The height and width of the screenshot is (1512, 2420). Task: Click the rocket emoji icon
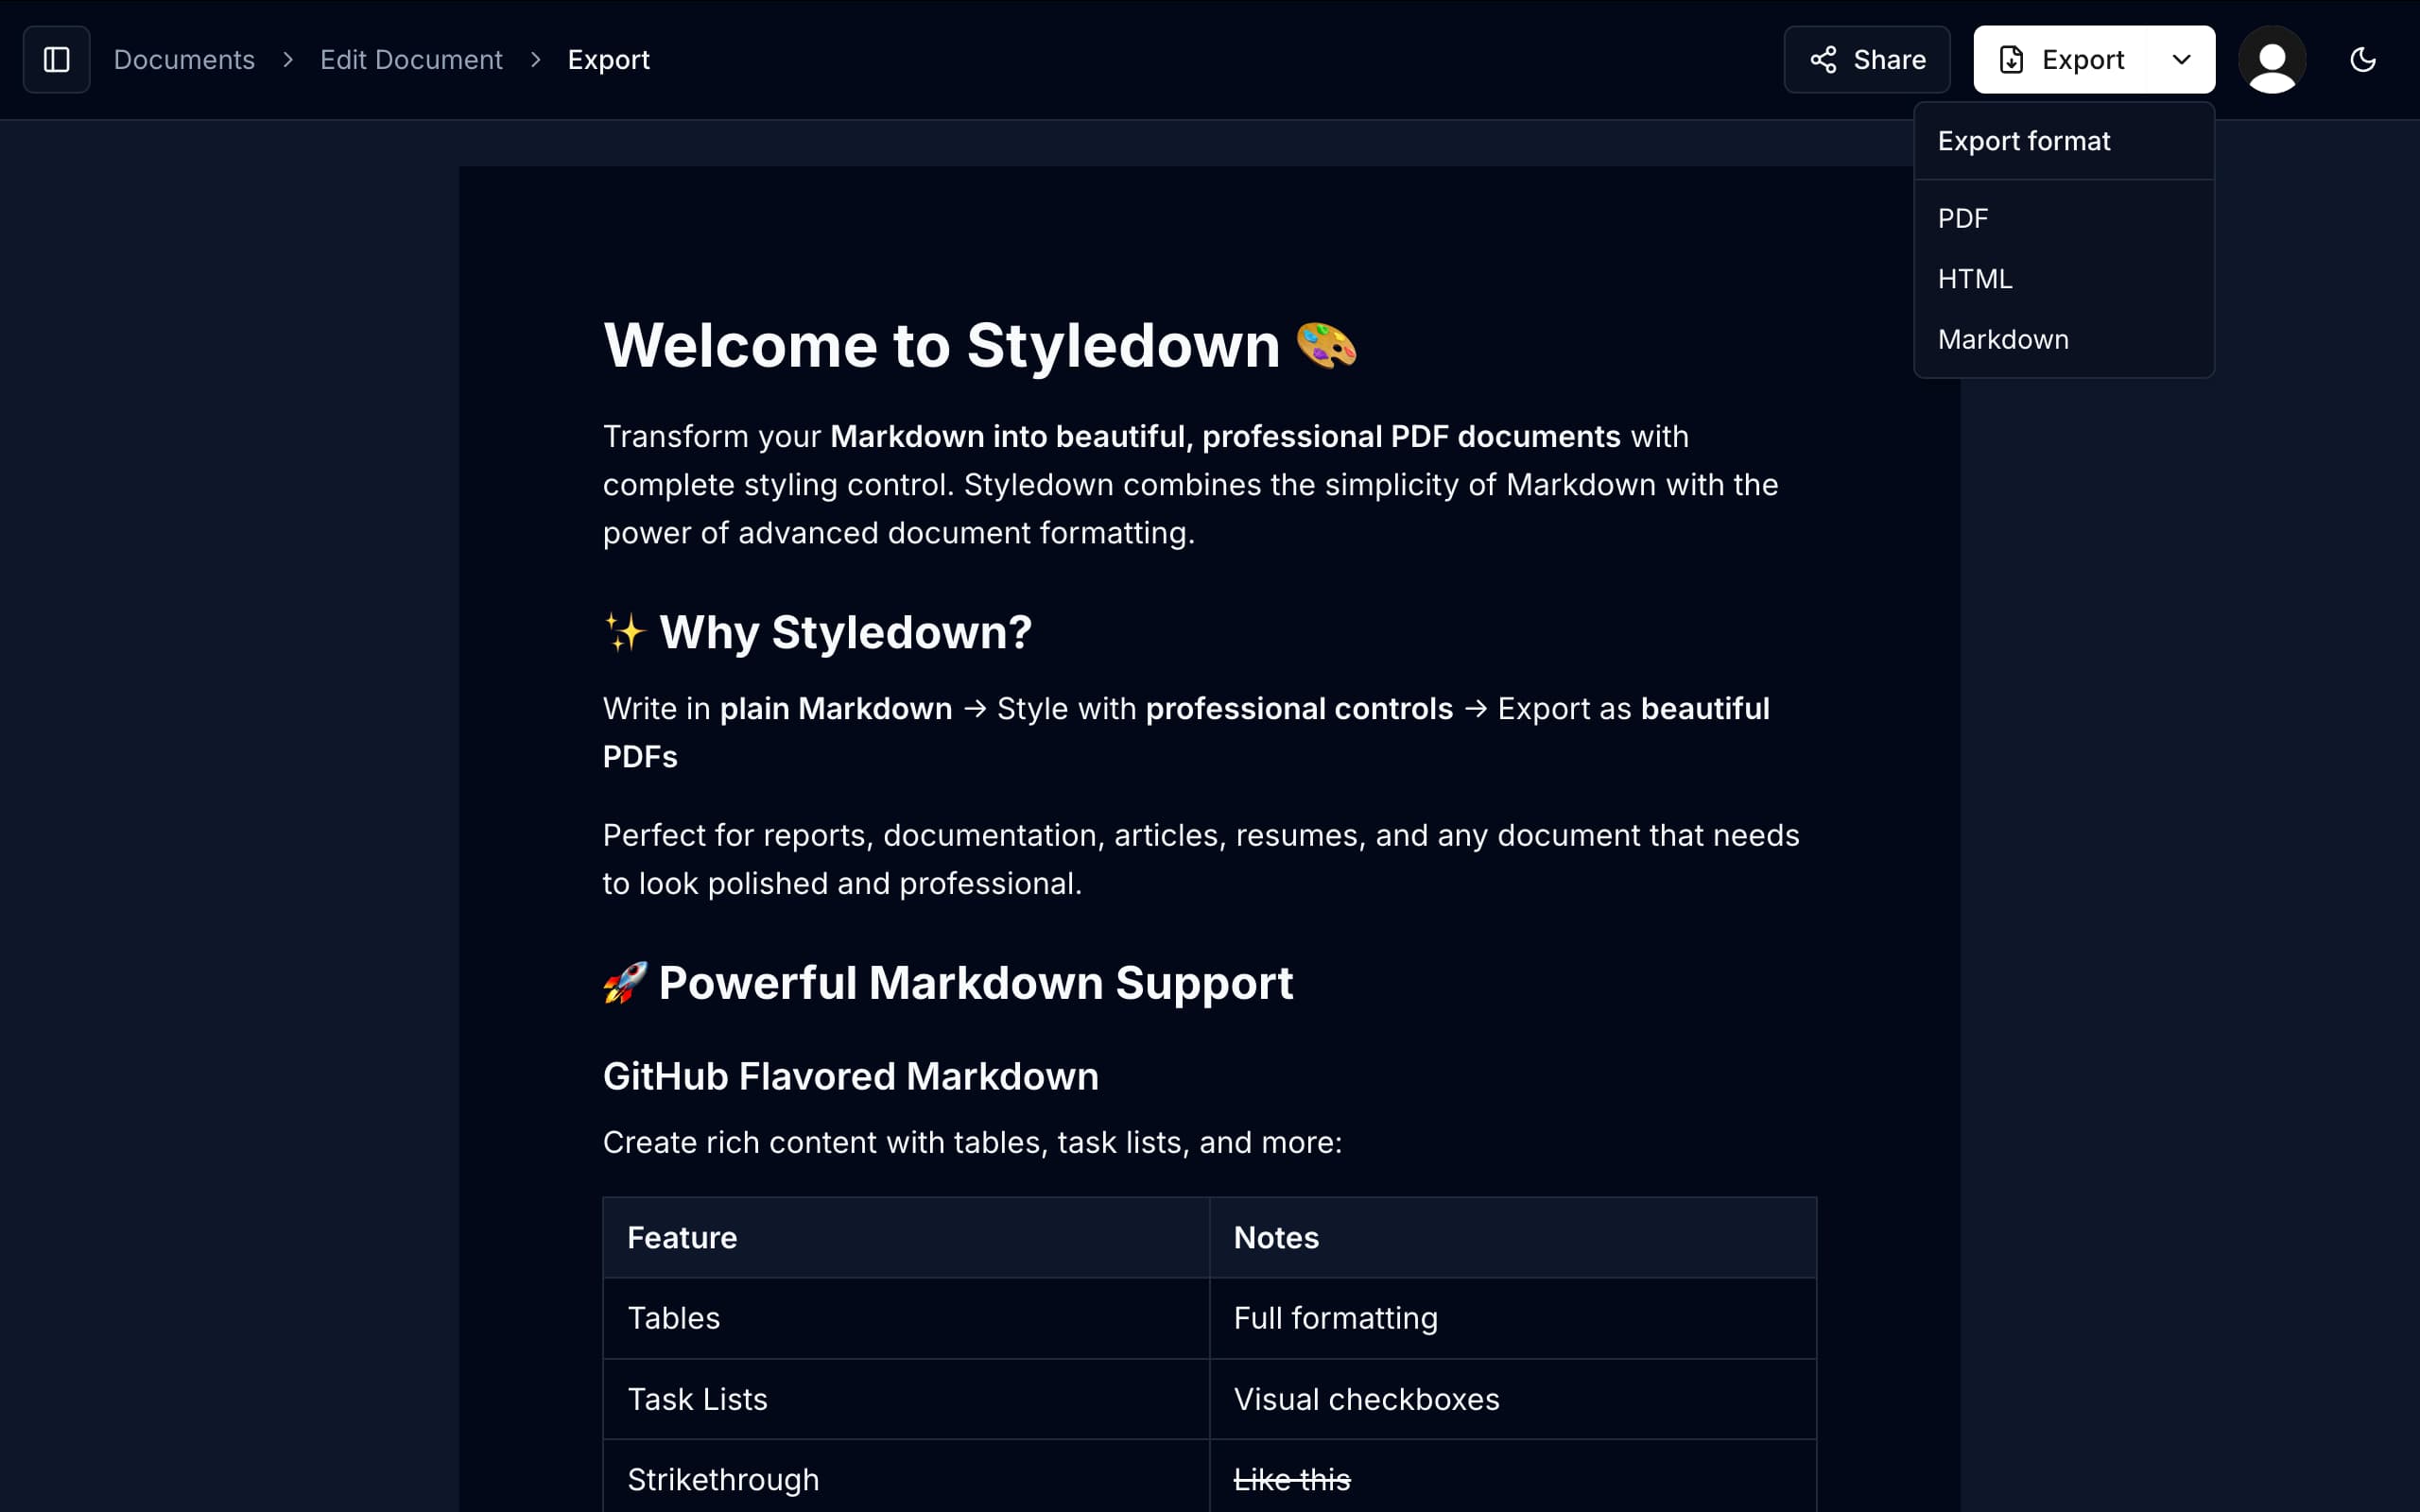[x=625, y=982]
